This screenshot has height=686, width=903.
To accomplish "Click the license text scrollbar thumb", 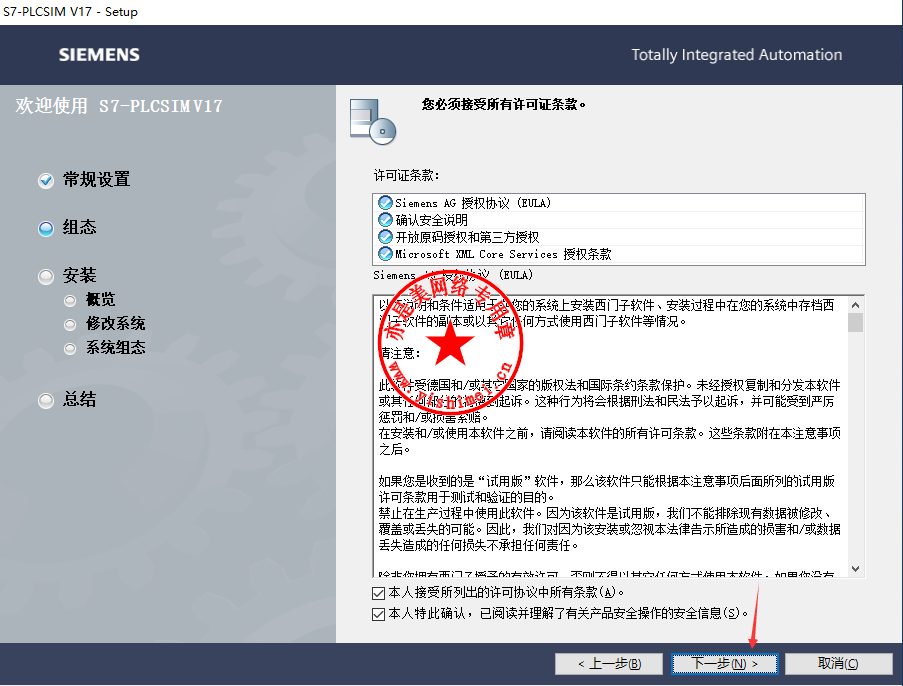I will click(856, 323).
